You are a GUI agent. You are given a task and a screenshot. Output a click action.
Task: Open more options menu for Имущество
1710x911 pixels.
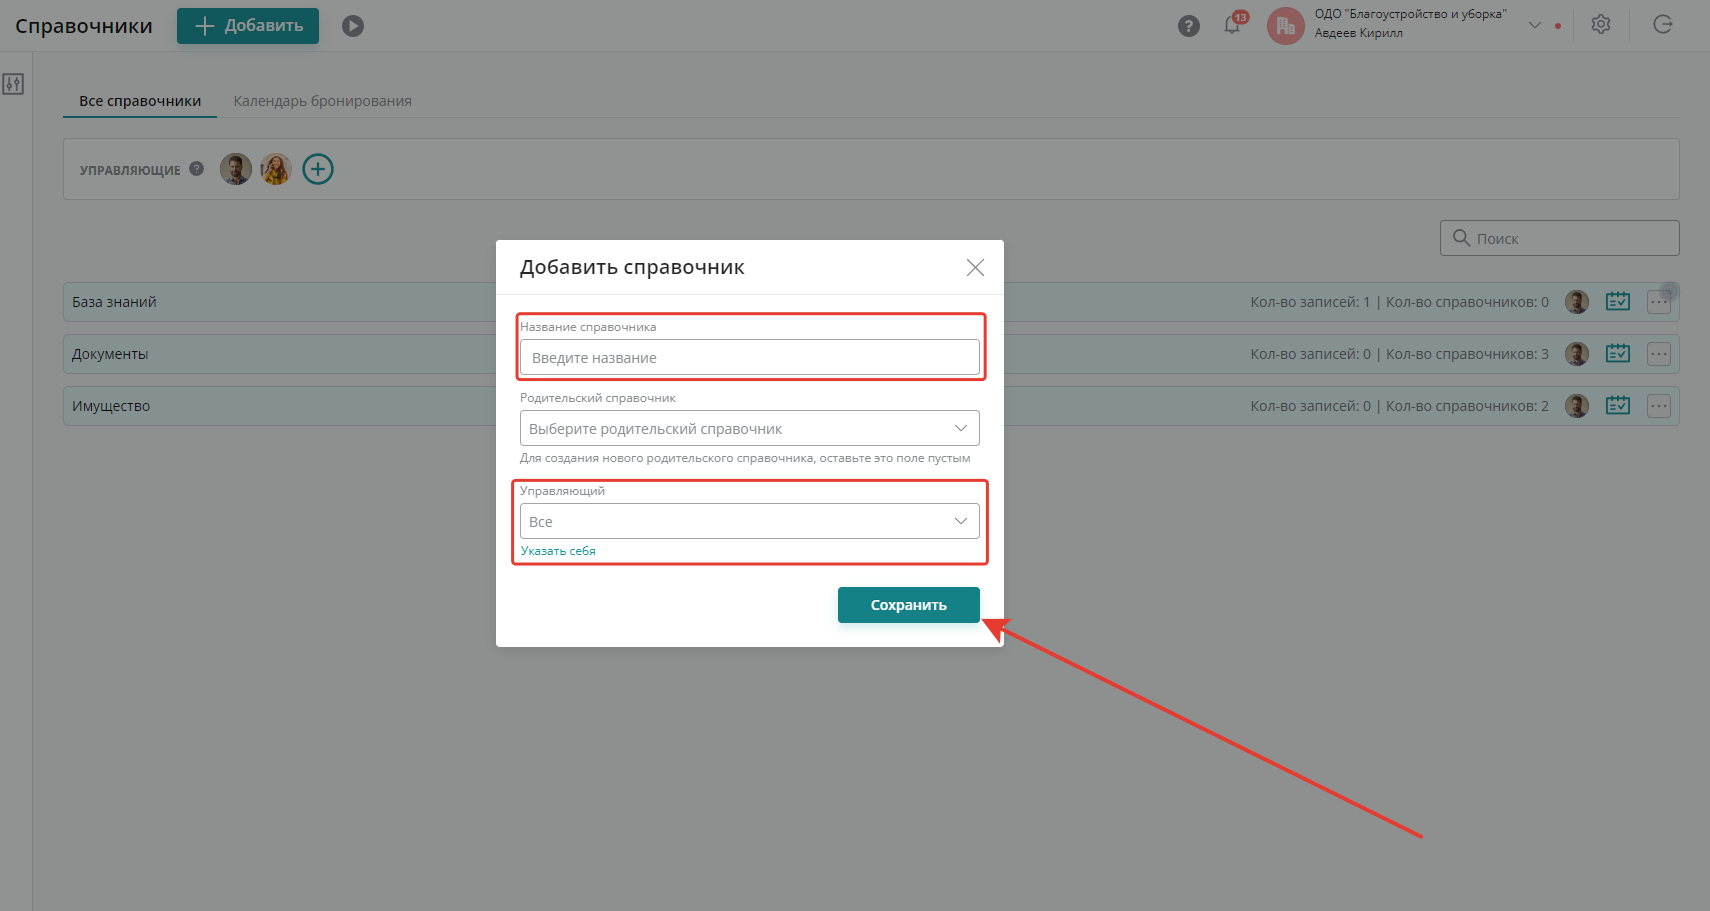point(1659,406)
